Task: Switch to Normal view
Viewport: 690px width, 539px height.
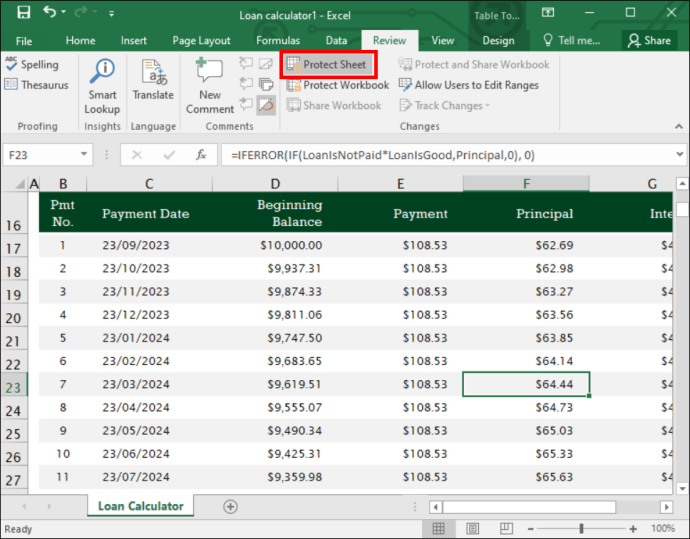Action: 439,528
